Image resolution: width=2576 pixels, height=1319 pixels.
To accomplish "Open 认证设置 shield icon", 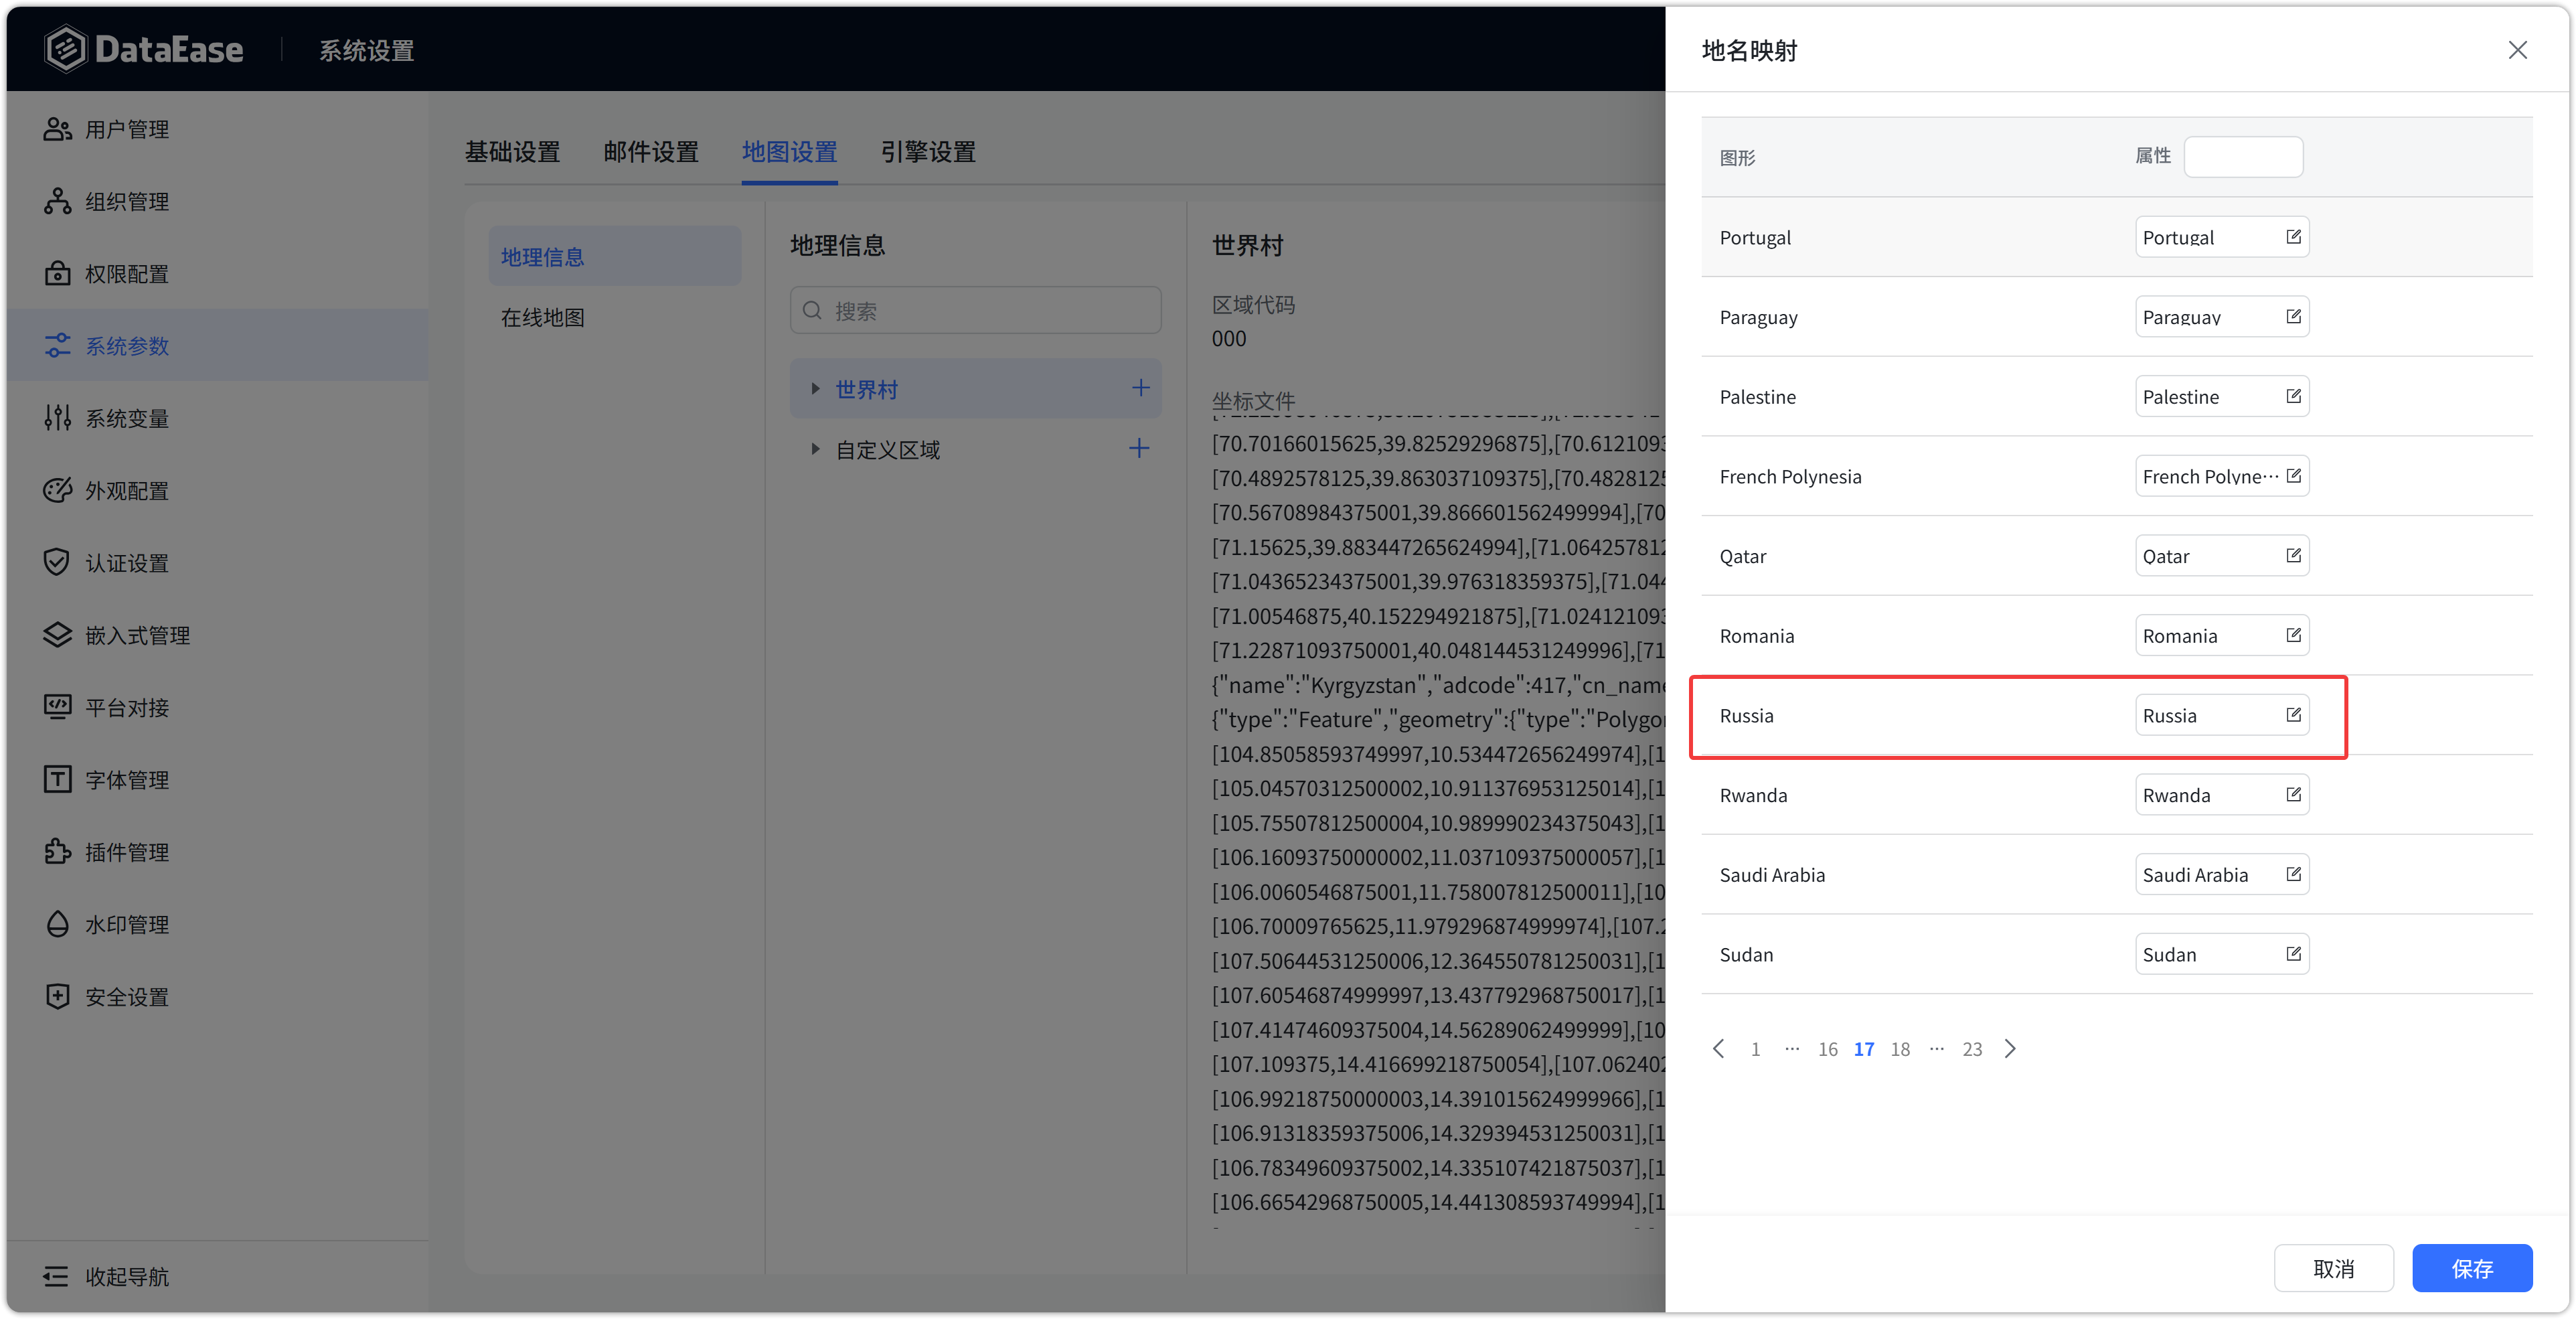I will (x=57, y=562).
